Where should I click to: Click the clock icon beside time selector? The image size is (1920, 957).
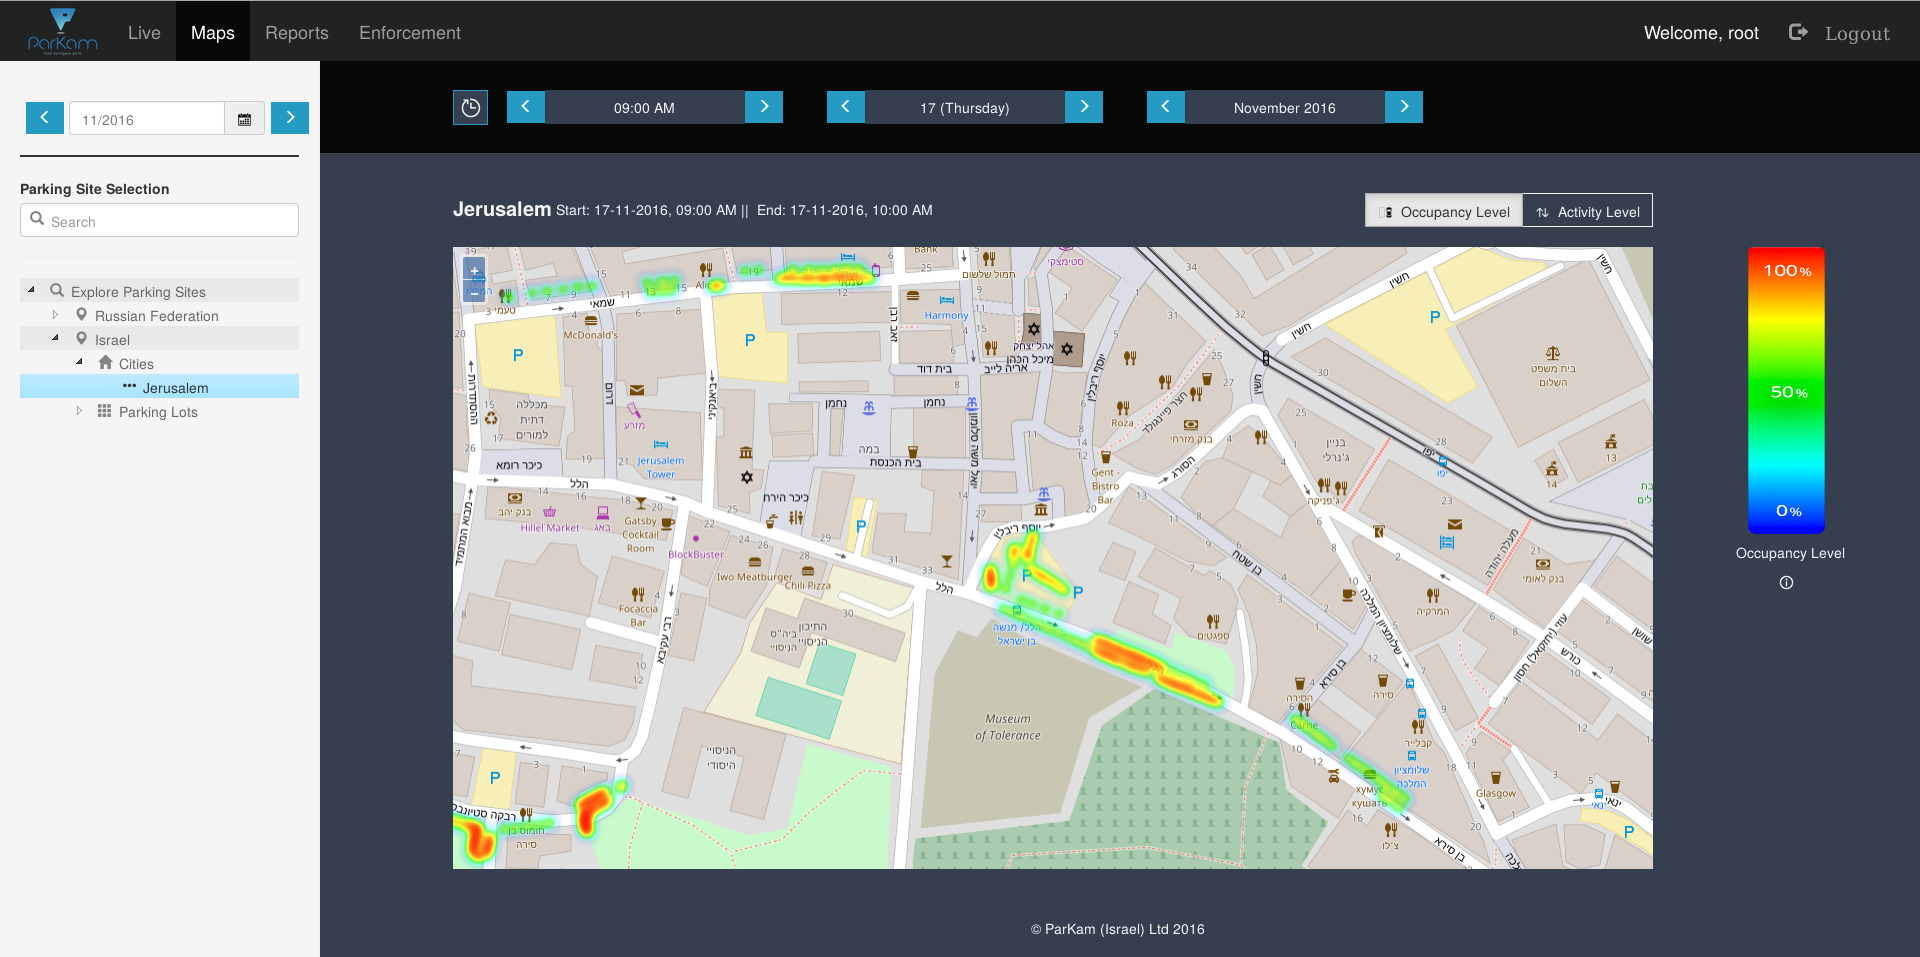470,108
